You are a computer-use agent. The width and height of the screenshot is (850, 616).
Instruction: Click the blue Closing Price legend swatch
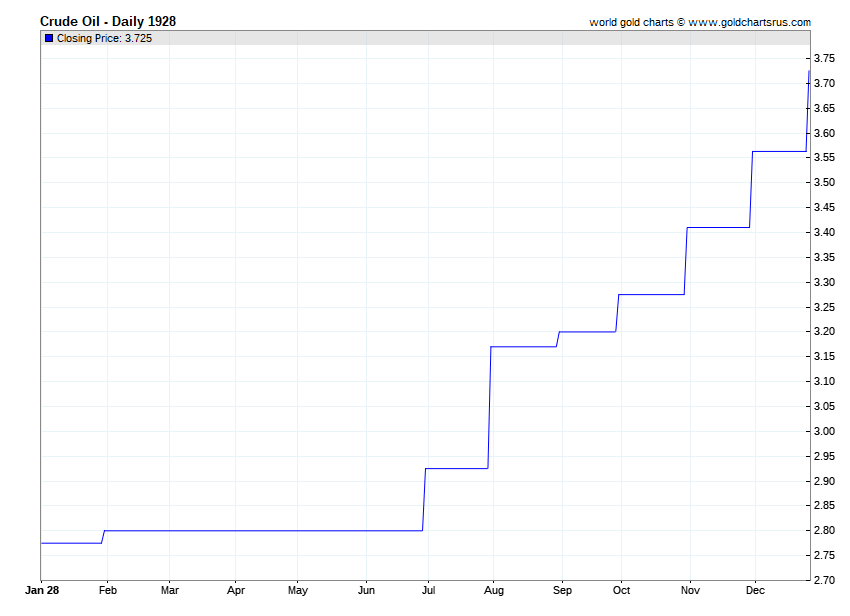(x=48, y=38)
